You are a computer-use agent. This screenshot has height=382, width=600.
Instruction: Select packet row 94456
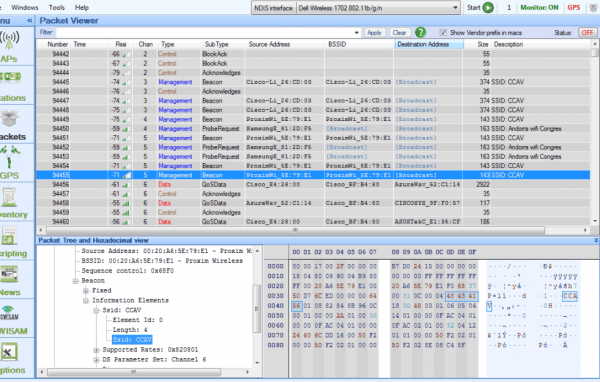[313, 184]
